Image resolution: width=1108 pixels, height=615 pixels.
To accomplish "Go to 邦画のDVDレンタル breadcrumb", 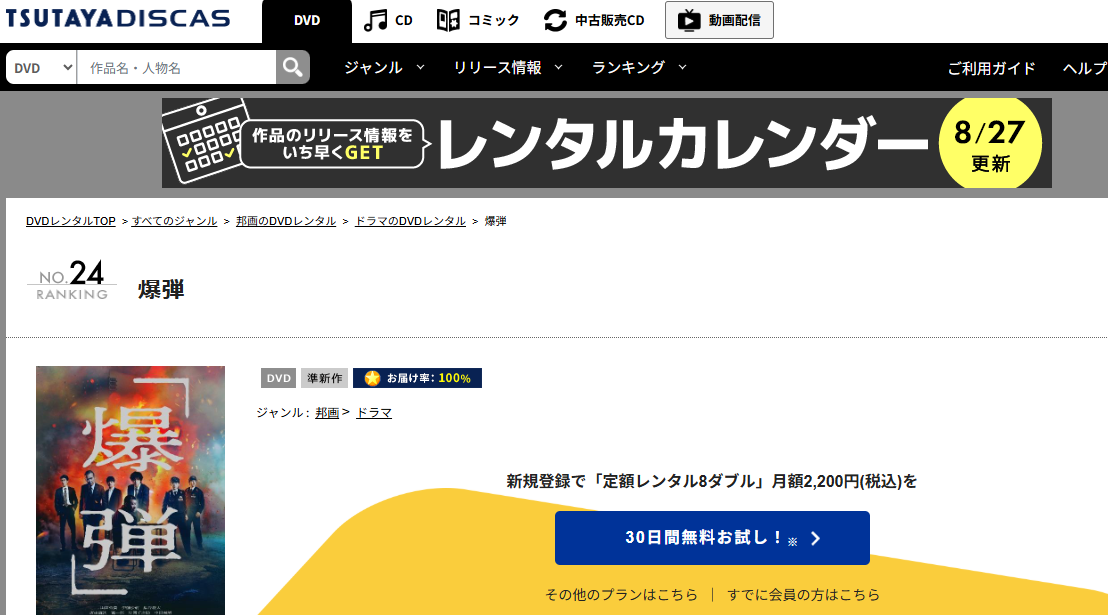I will coord(285,221).
